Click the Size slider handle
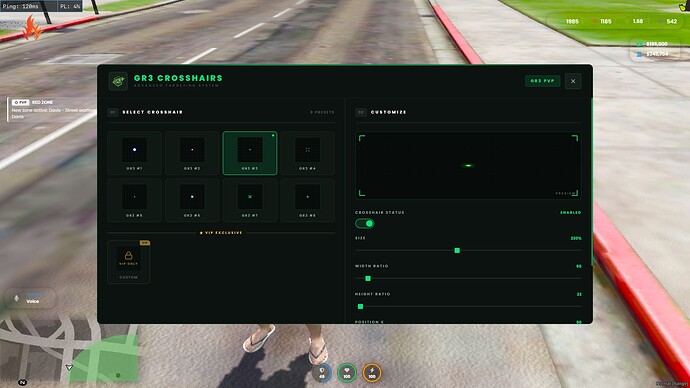The width and height of the screenshot is (690, 388). pyautogui.click(x=457, y=250)
